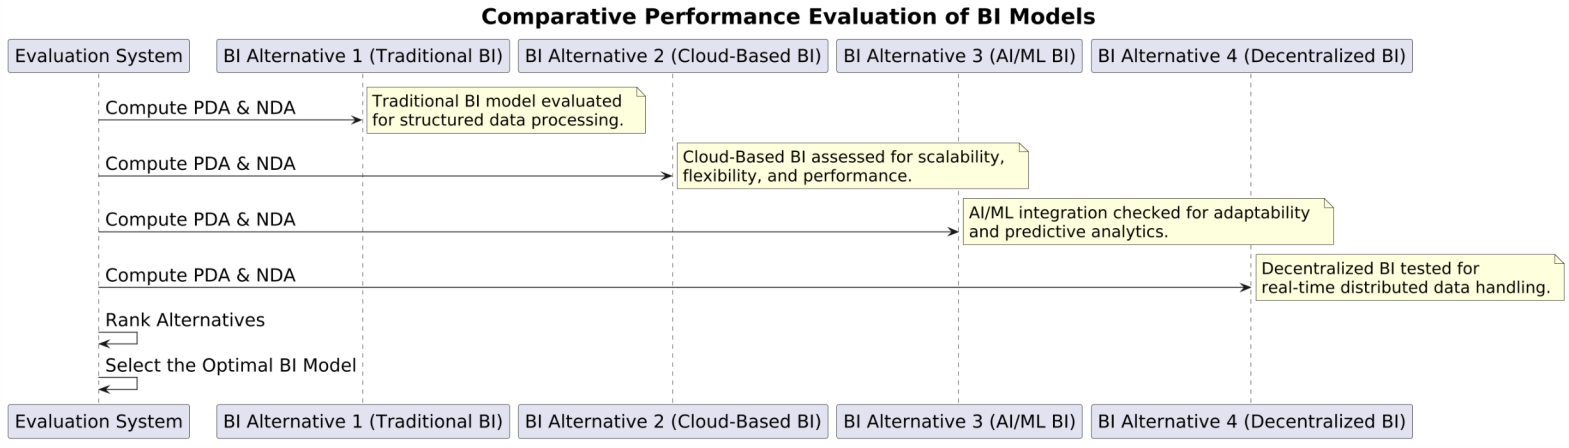Click top BI Alternative 3 (AI/ML BI) box

tap(959, 56)
